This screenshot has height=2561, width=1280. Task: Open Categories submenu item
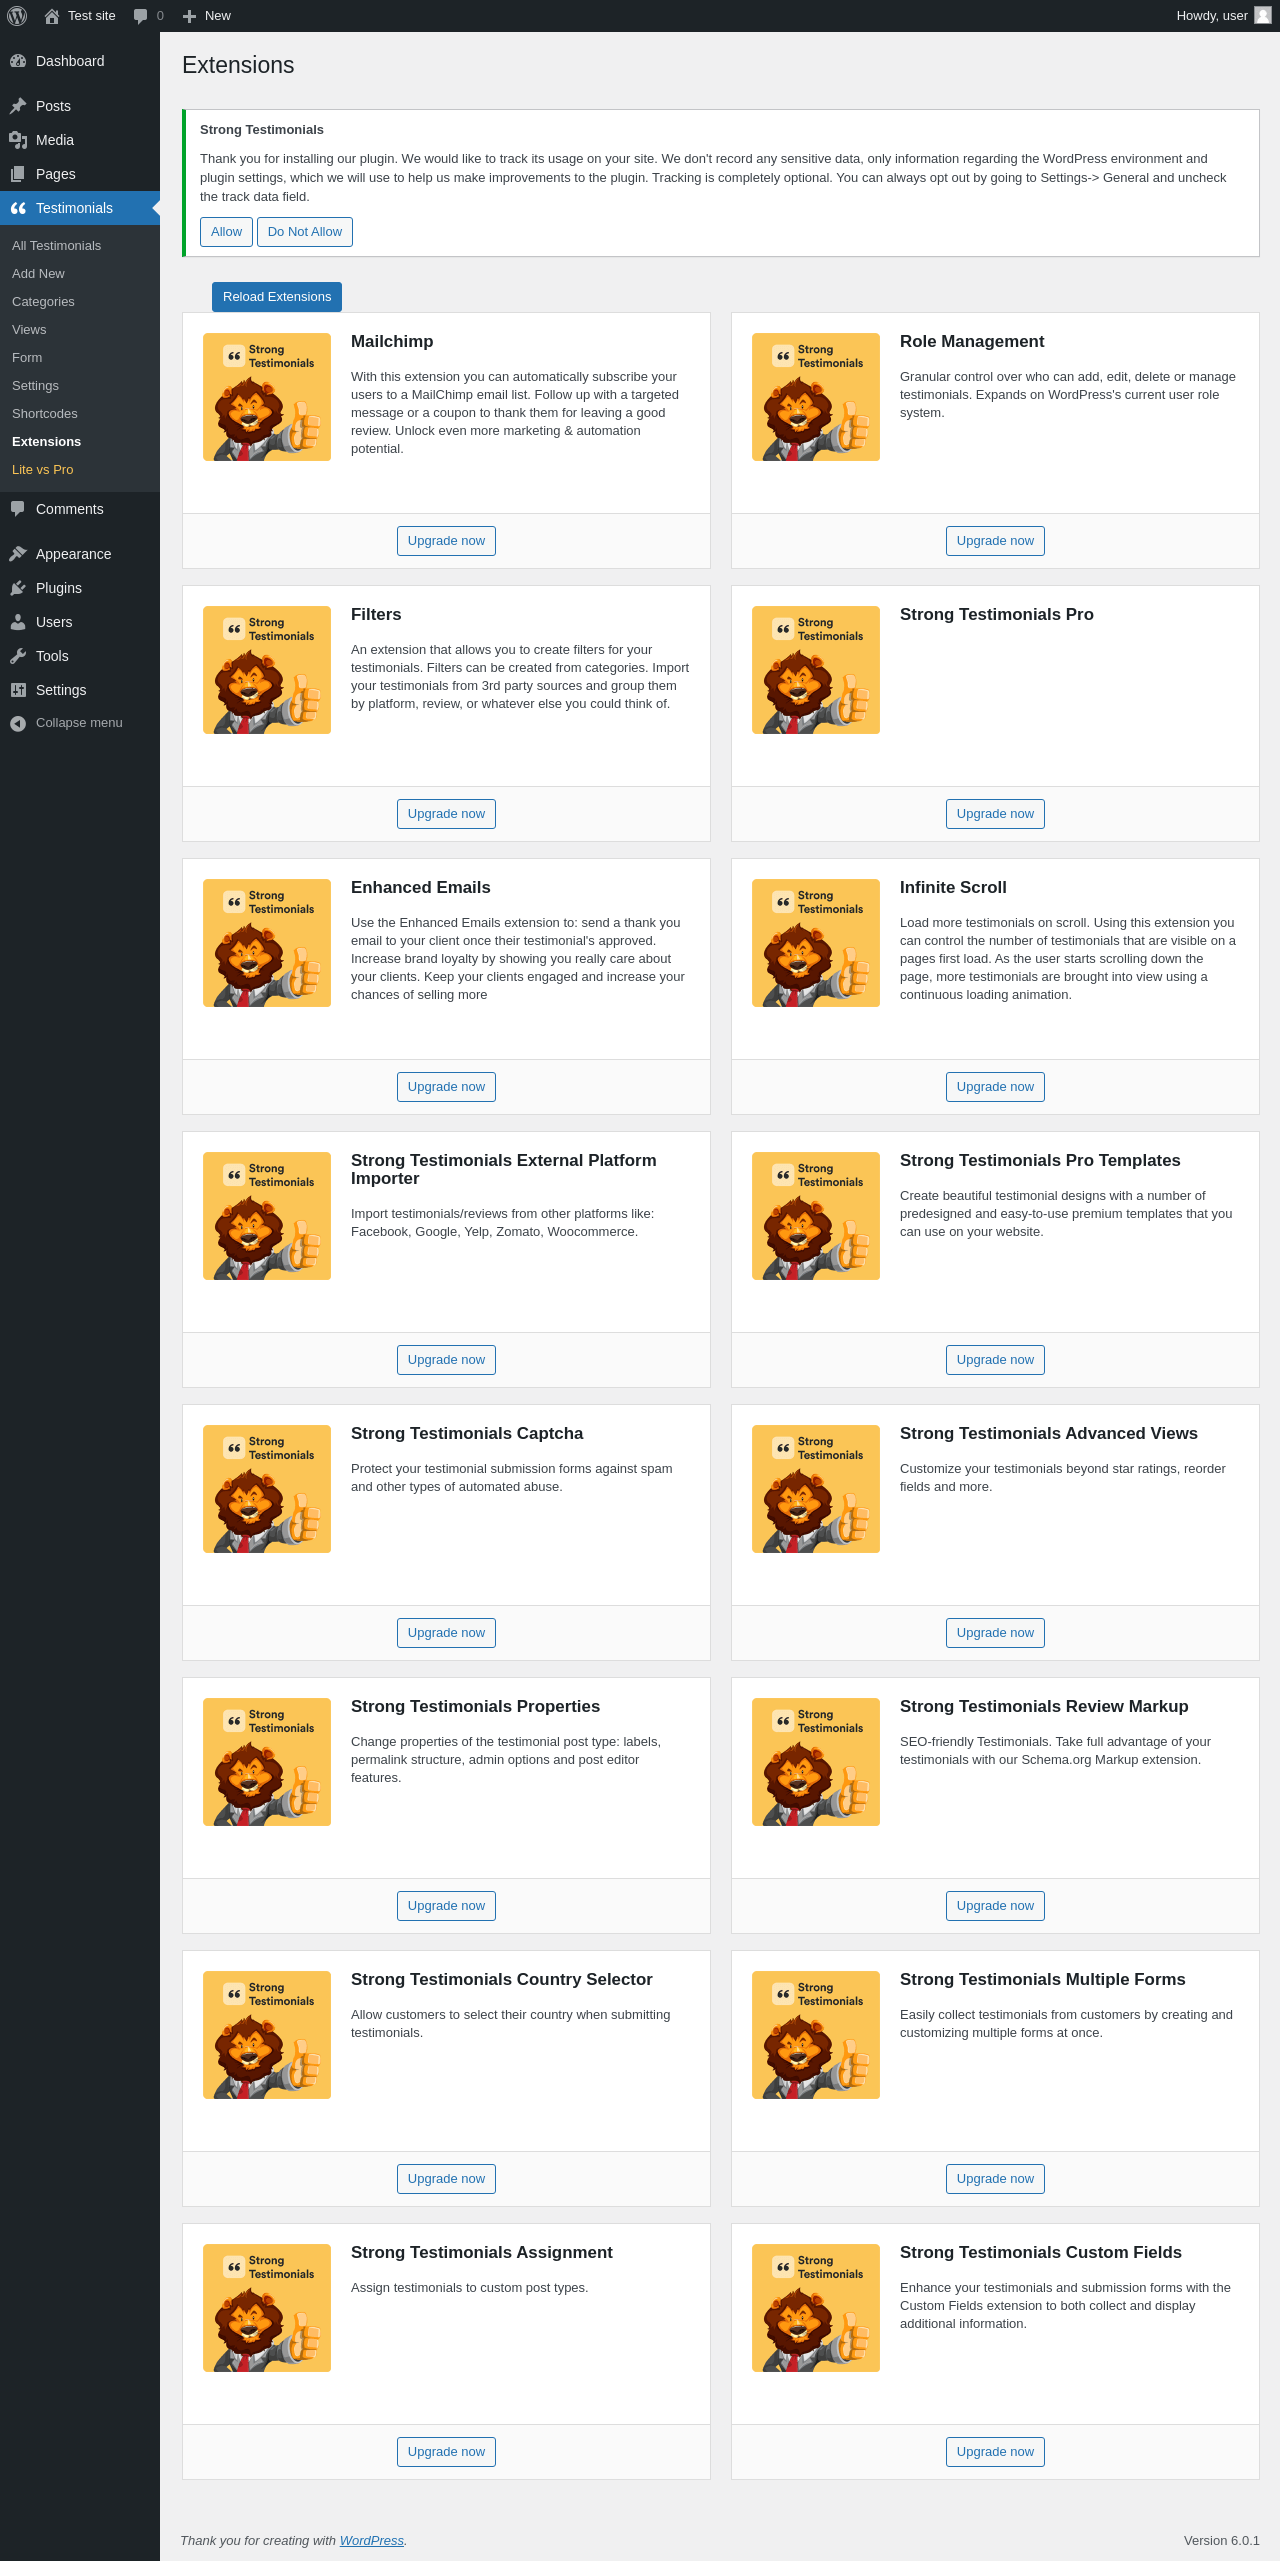pos(43,302)
